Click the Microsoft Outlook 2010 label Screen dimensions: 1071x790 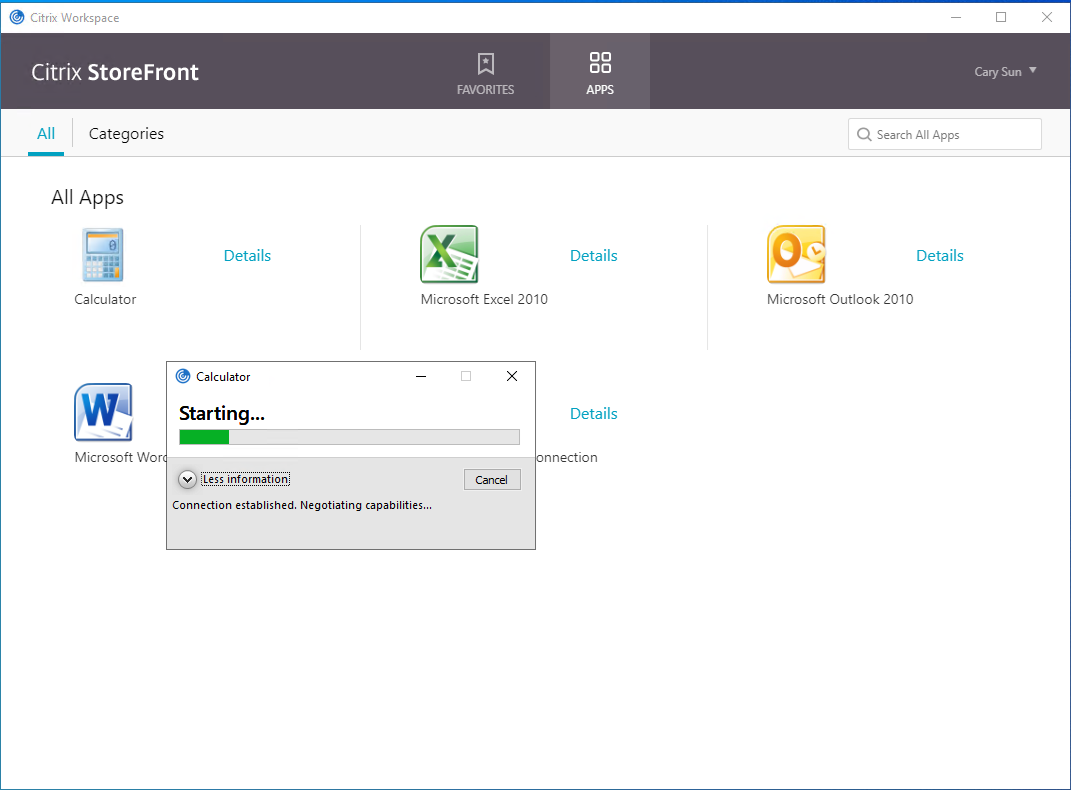pos(840,299)
